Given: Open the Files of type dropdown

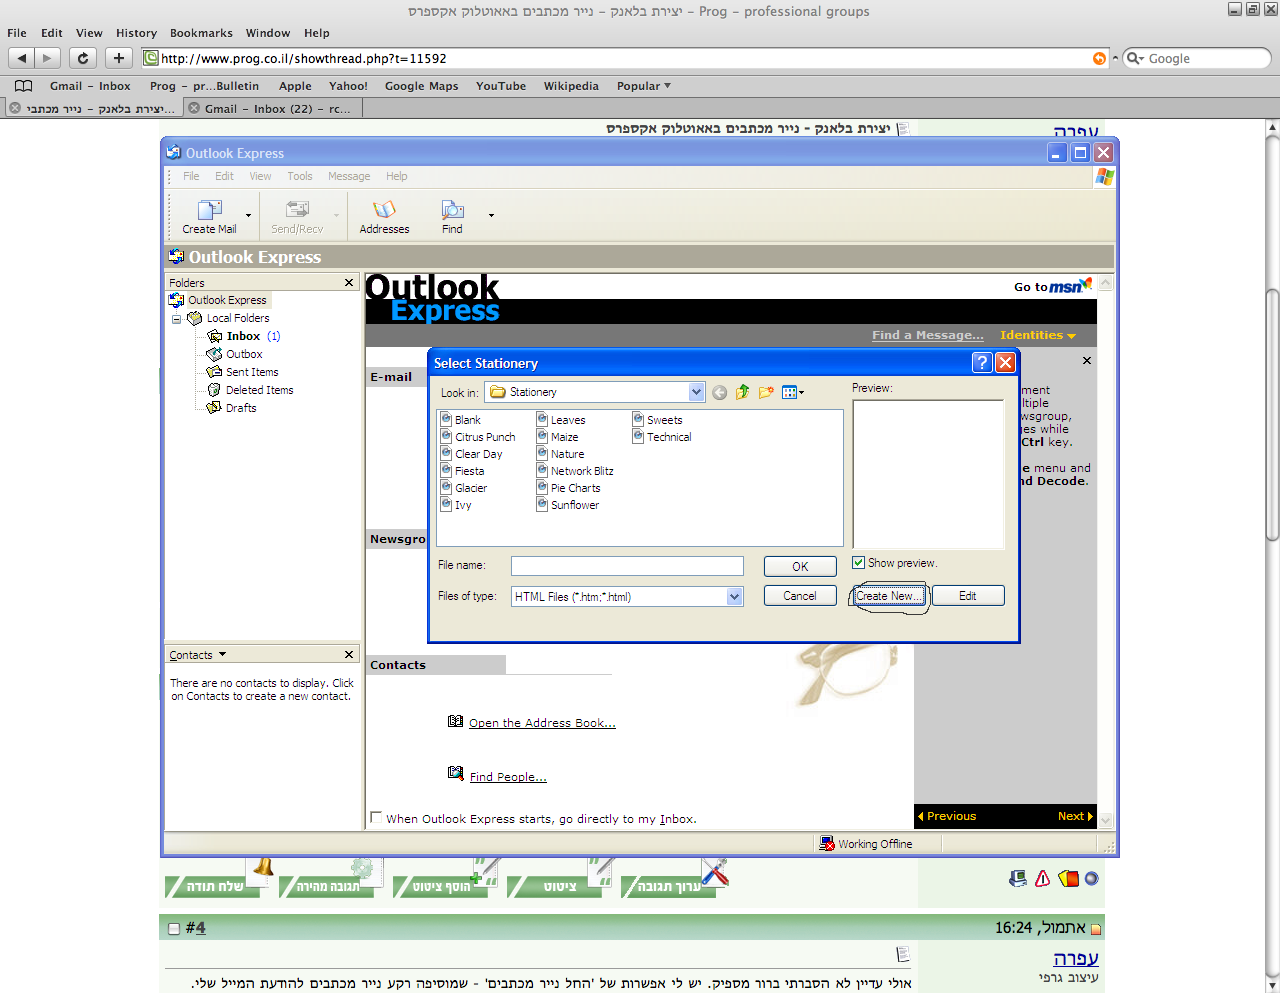Looking at the screenshot, I should 734,596.
